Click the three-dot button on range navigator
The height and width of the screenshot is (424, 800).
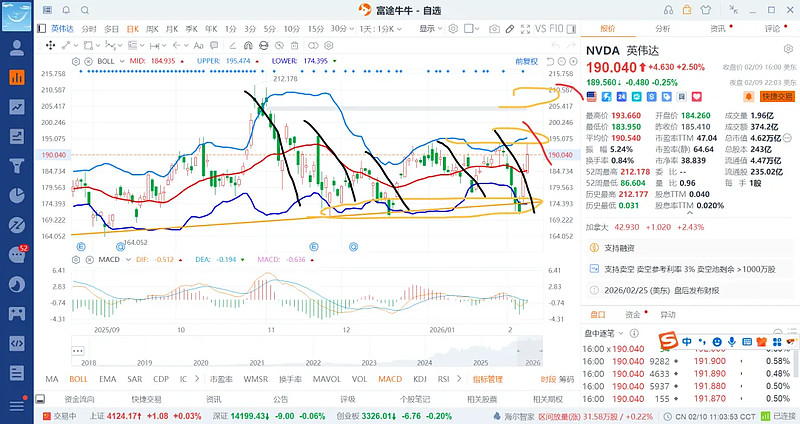78,351
